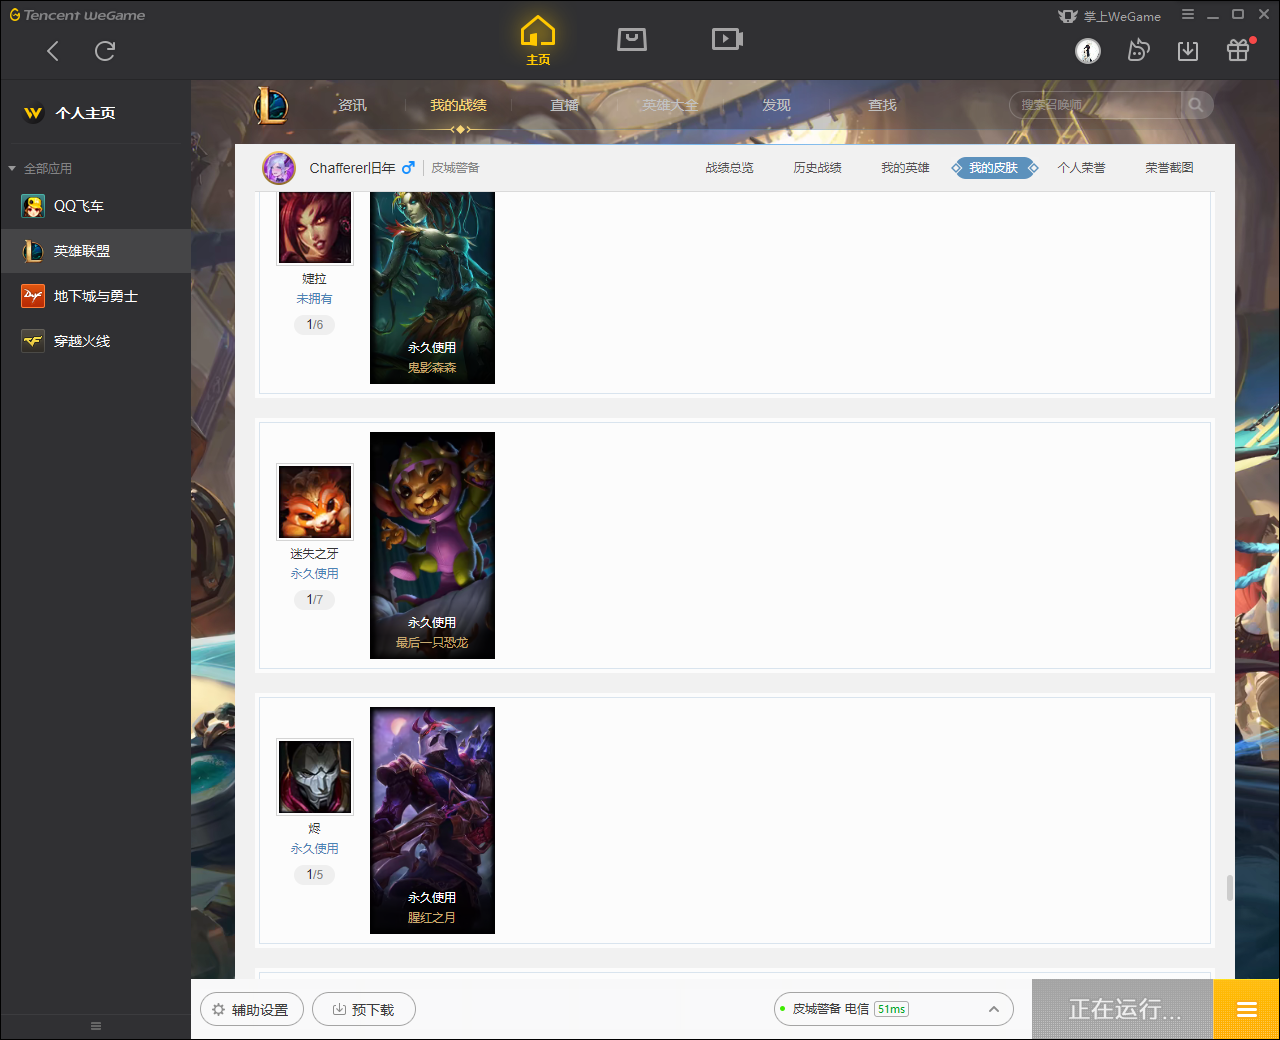Click the 1/5 skin count badge

tap(315, 875)
